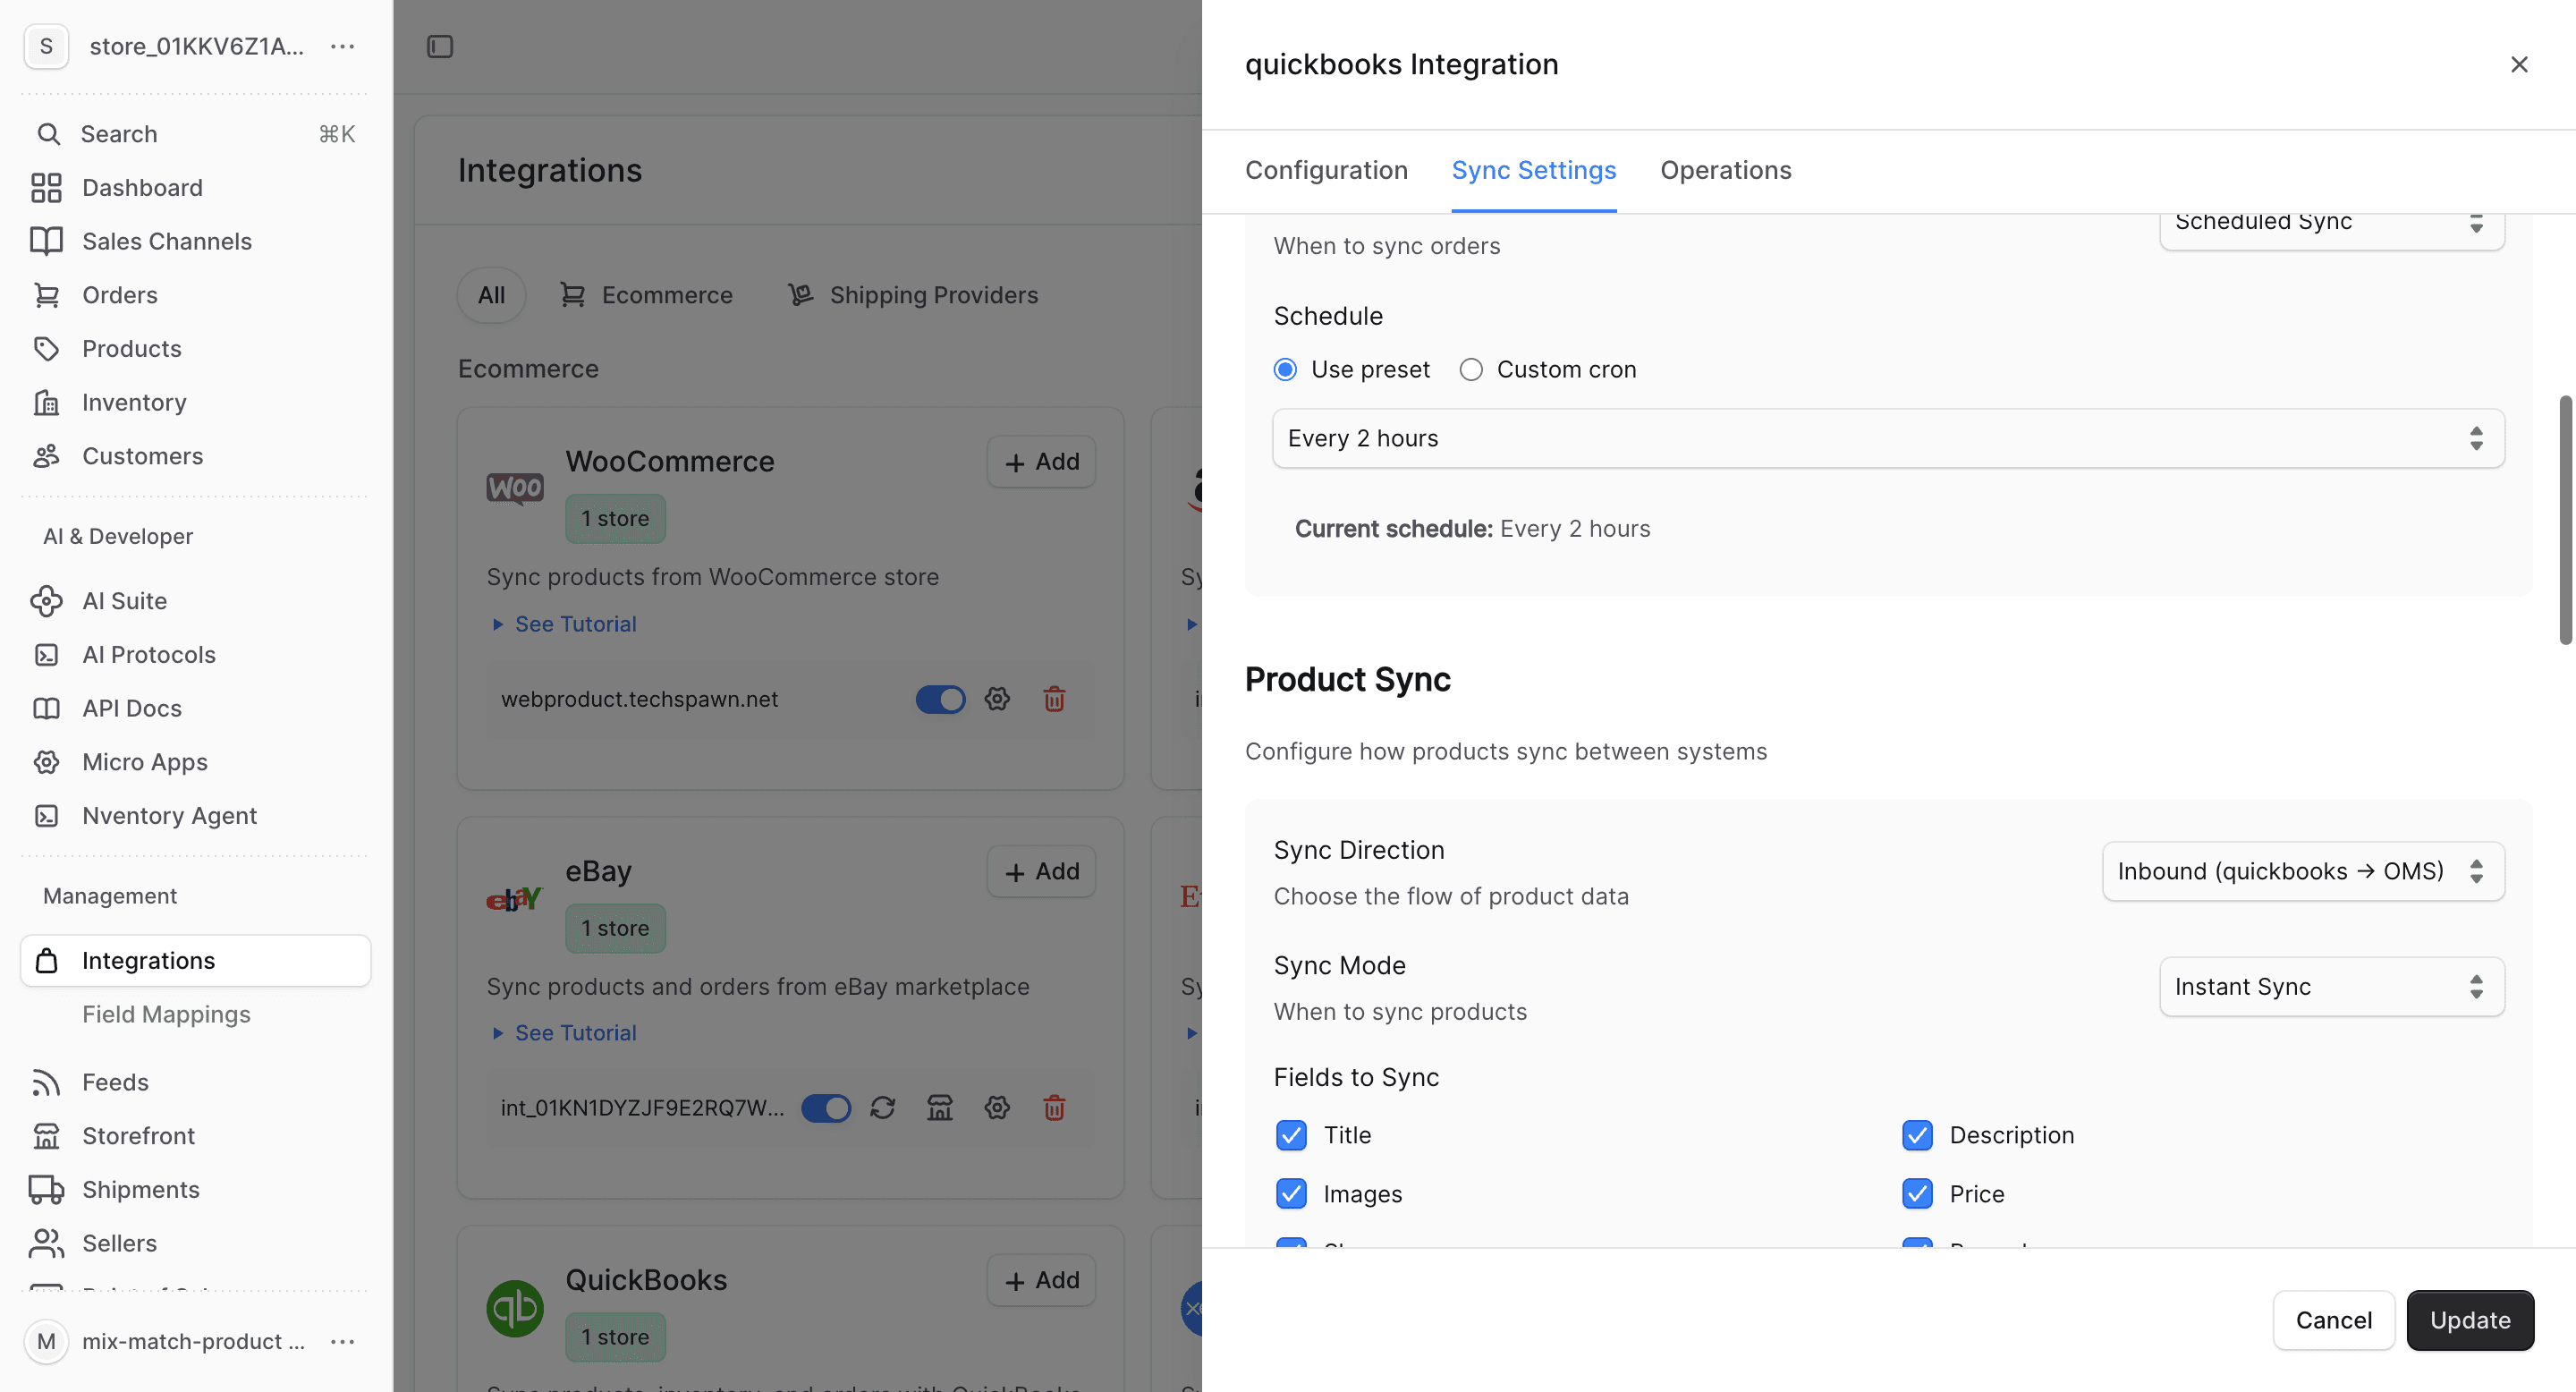Open settings gear for eBay store

(x=997, y=1107)
